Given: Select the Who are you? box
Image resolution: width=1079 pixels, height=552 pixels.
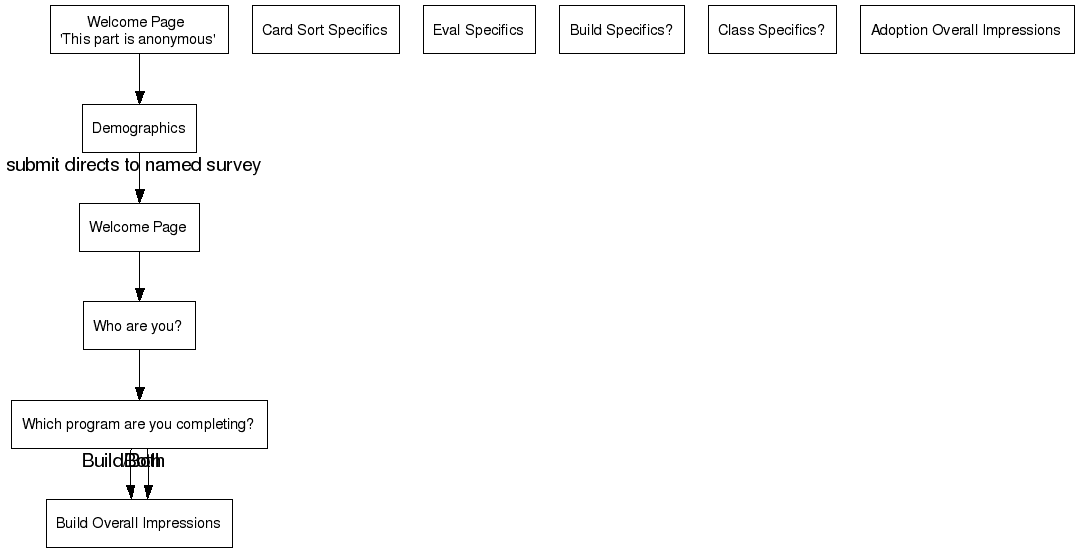Looking at the screenshot, I should tap(139, 326).
